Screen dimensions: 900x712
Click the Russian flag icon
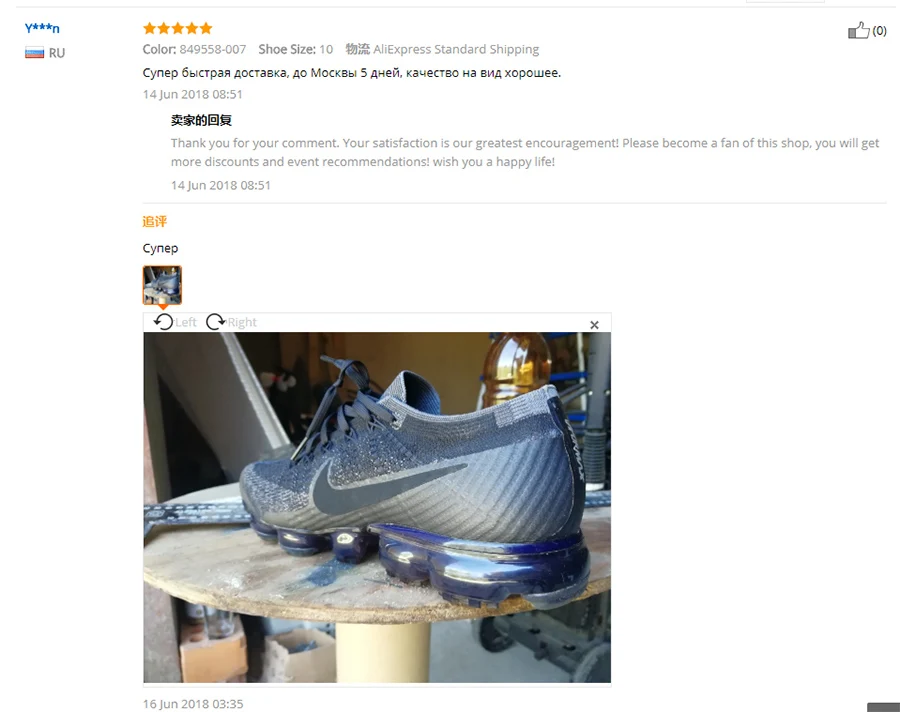(34, 53)
